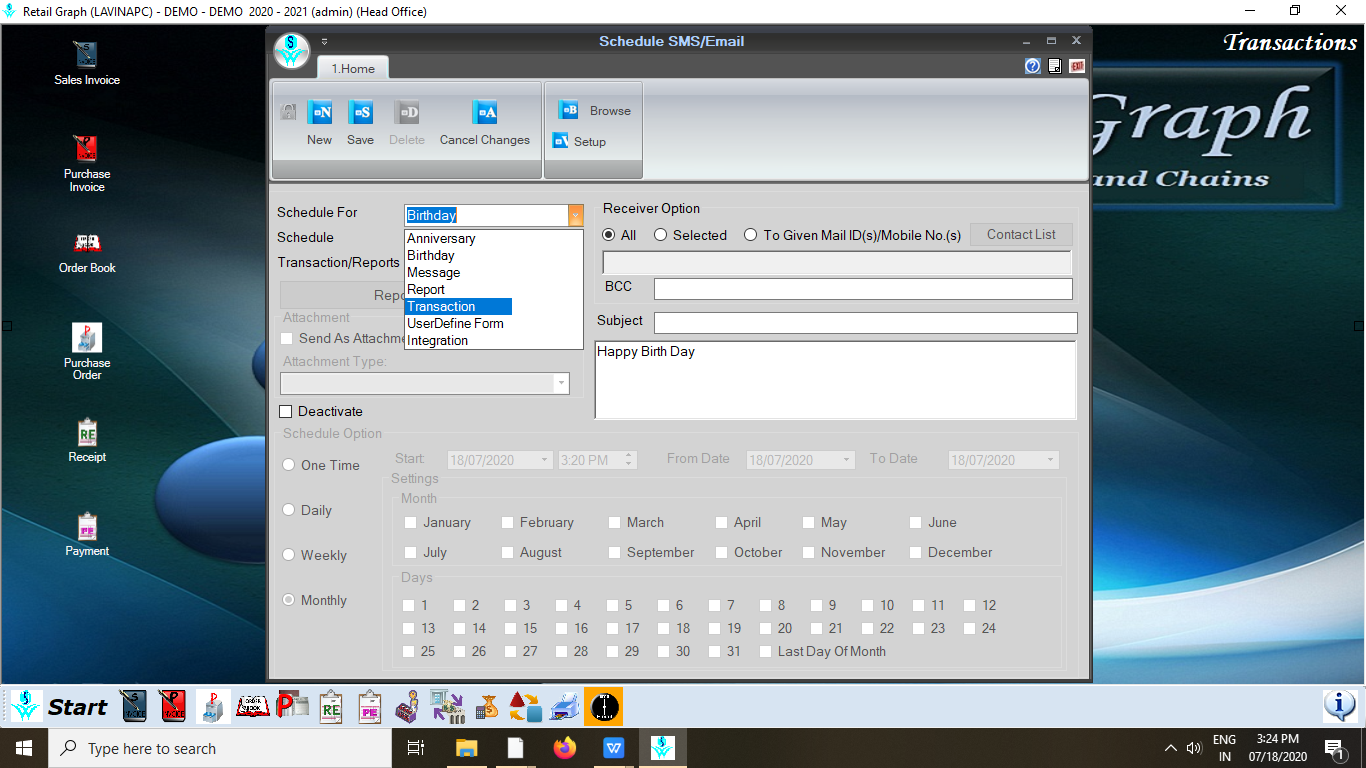Open Browse from the ribbon

(x=594, y=111)
